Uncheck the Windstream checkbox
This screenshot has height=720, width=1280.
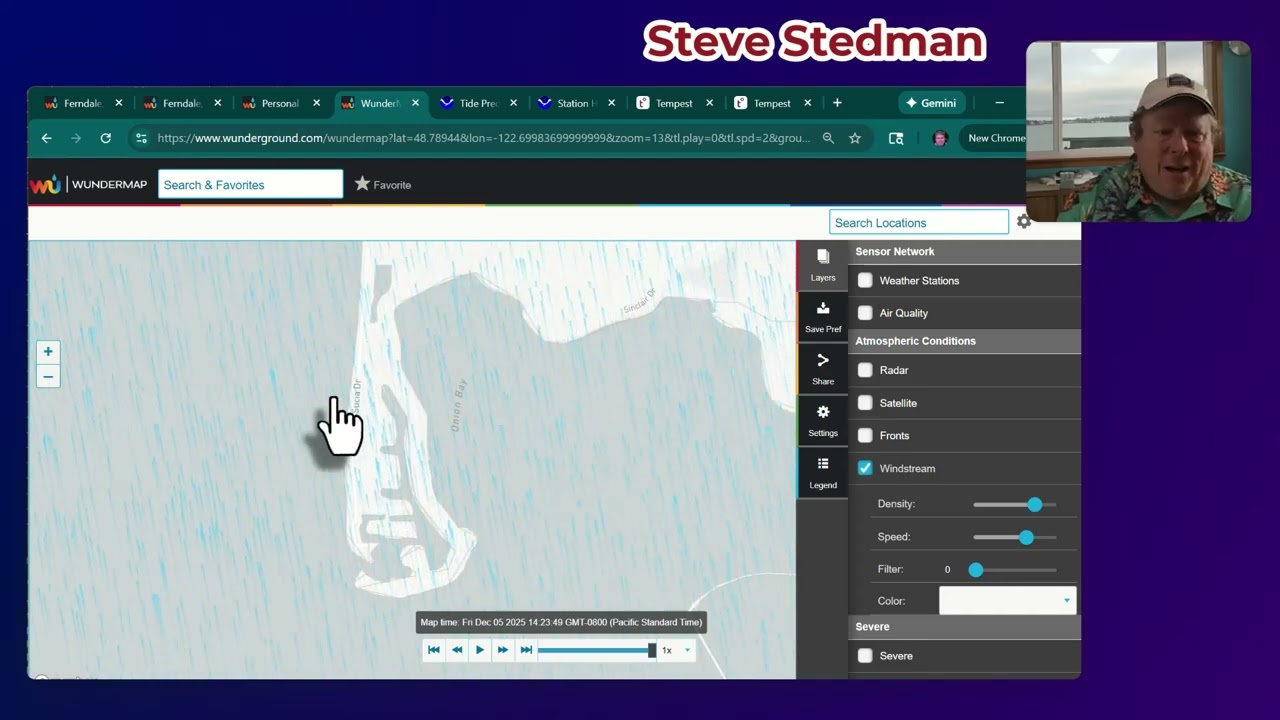click(x=865, y=468)
